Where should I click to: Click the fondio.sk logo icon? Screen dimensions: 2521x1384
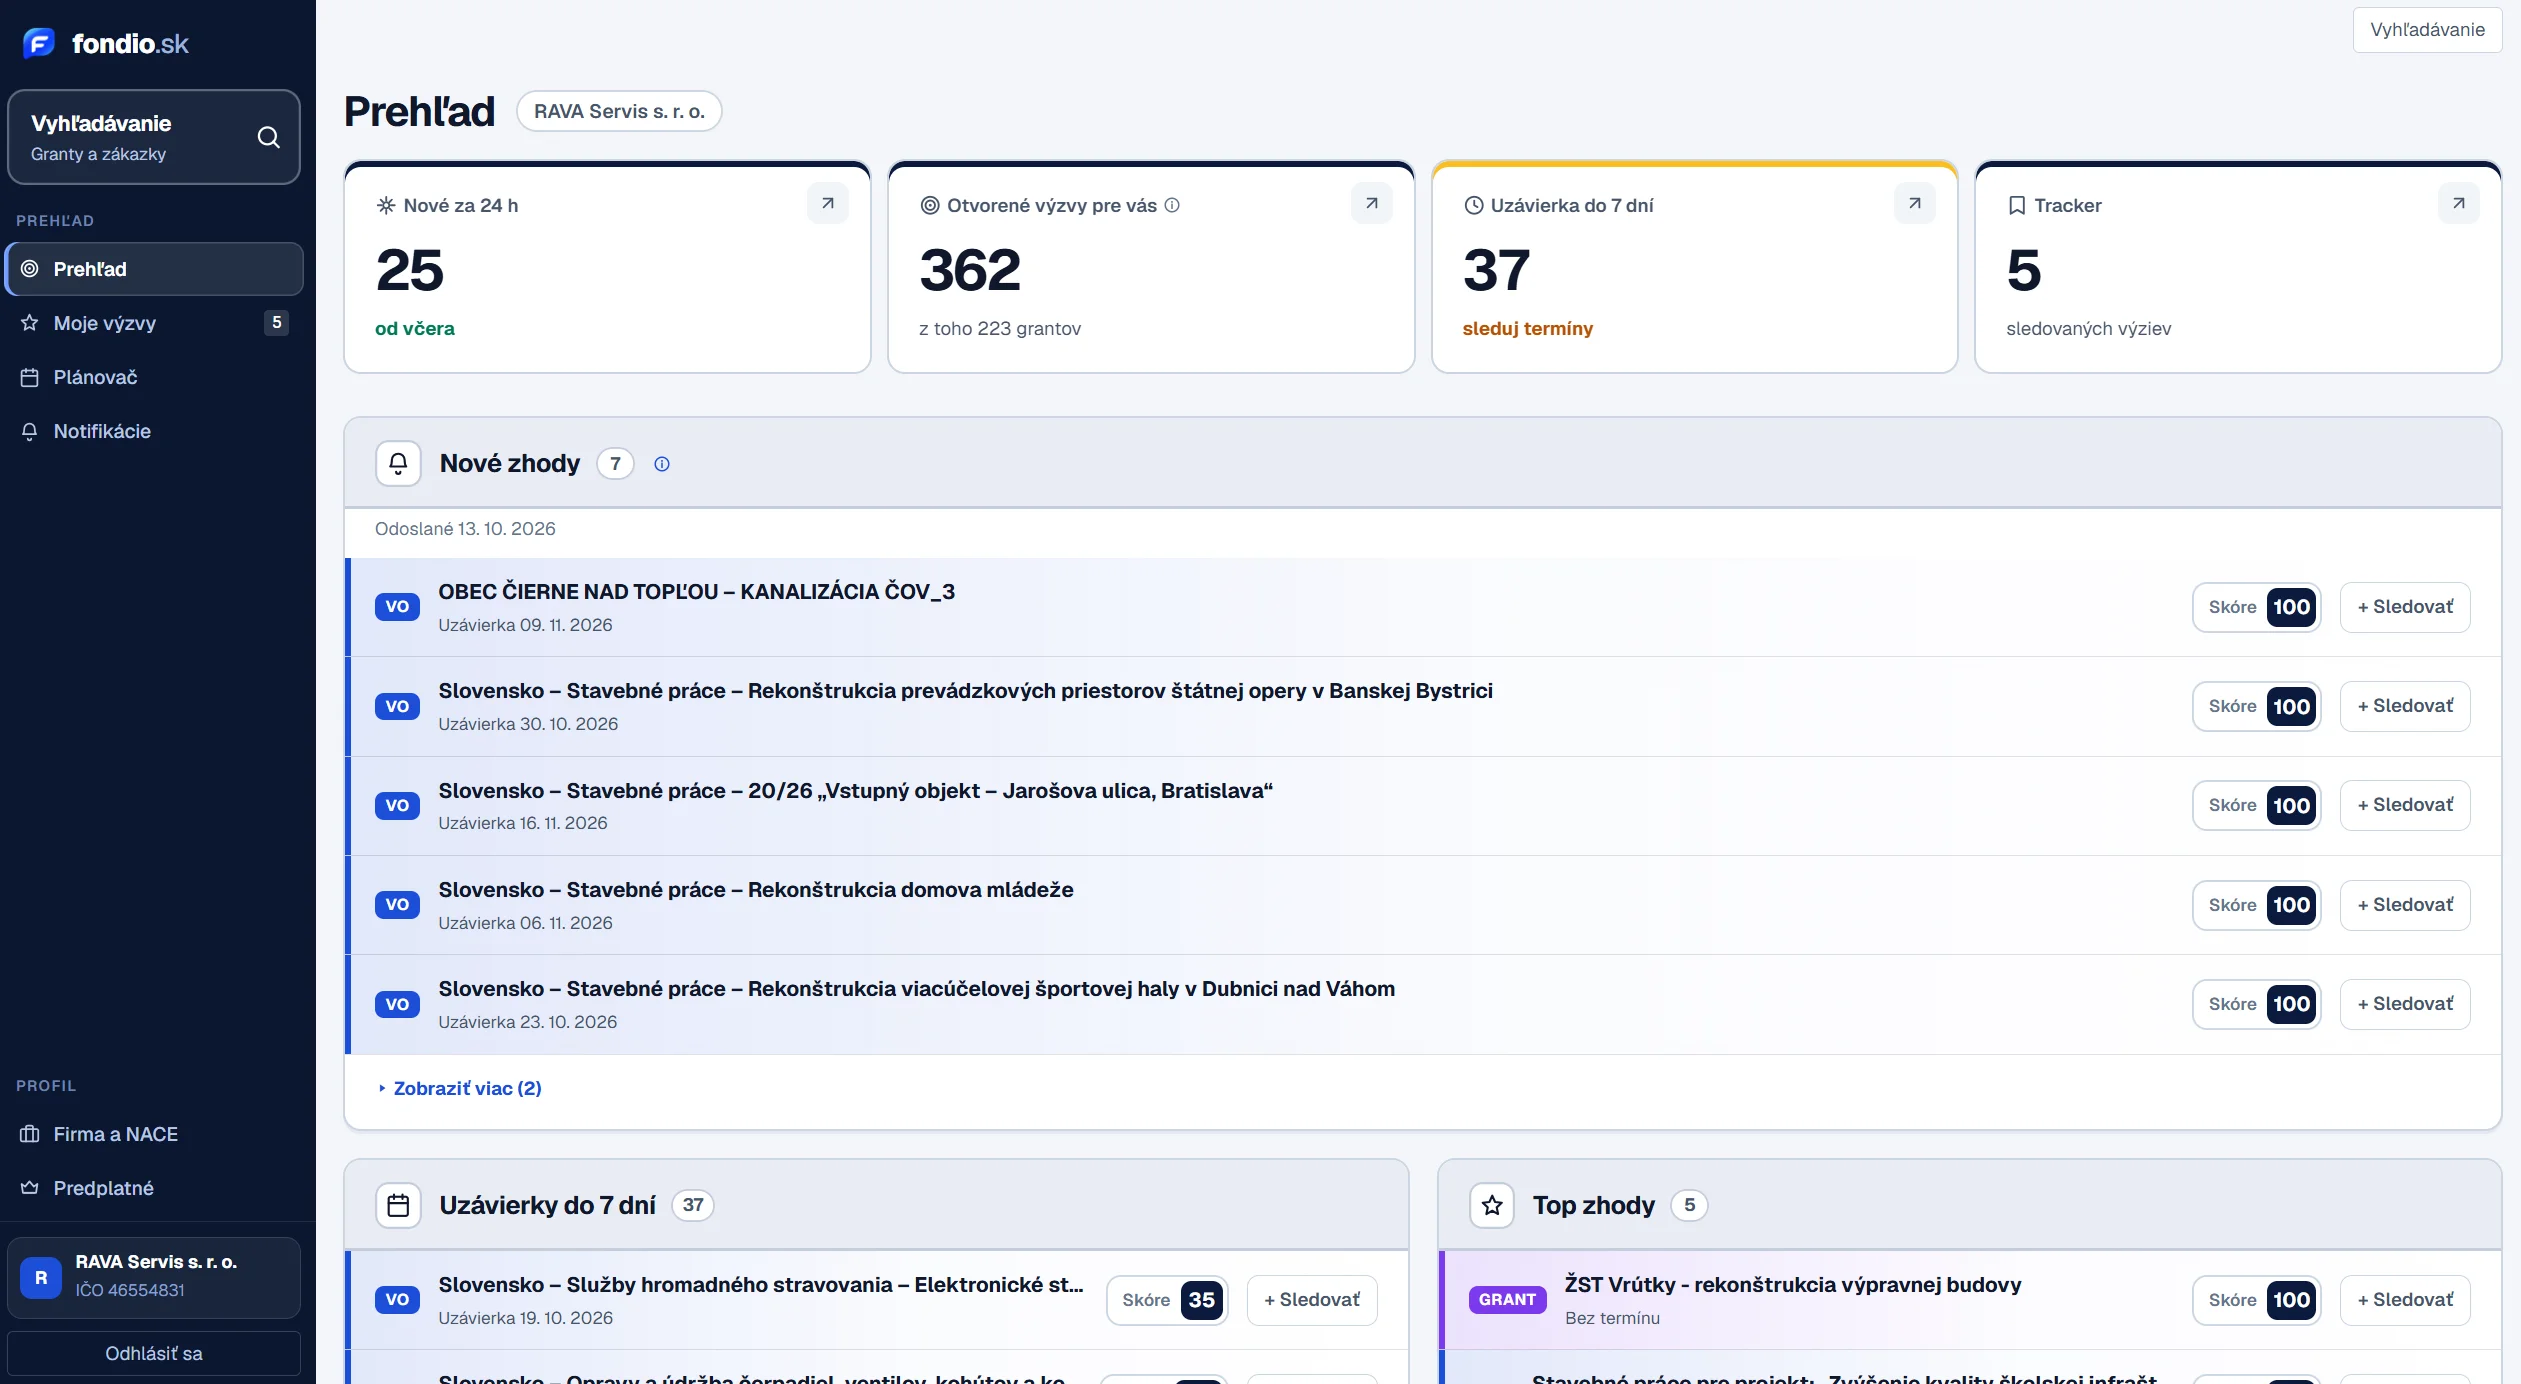coord(39,43)
